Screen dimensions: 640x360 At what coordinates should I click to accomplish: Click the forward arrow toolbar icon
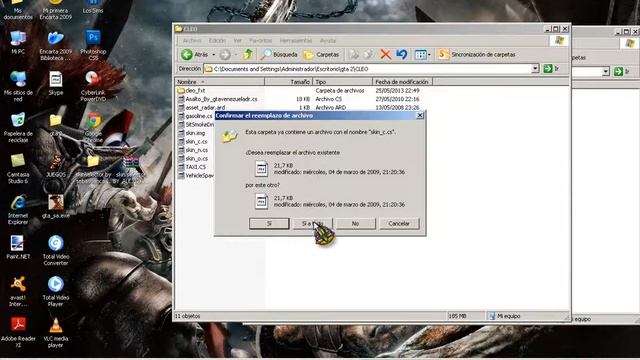[224, 54]
